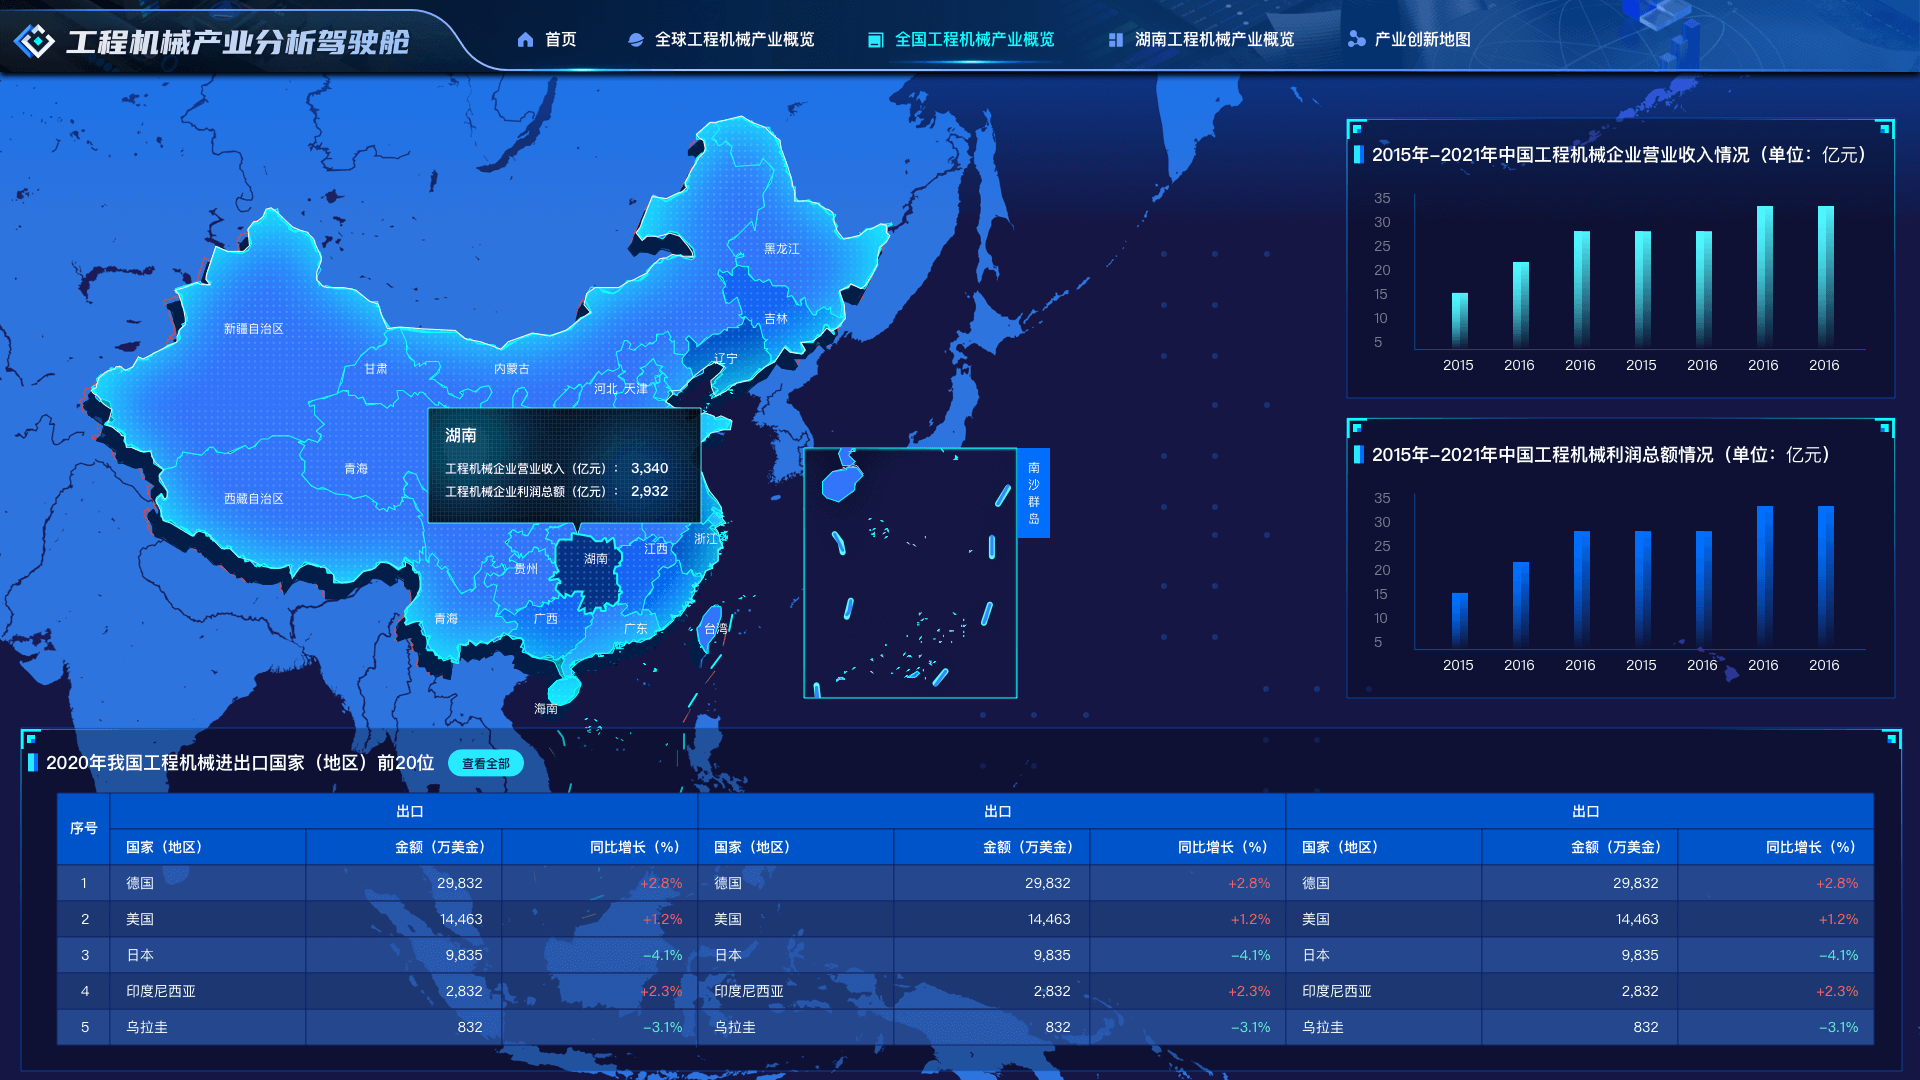
Task: Click the 德国 row in first export column
Action: [x=140, y=883]
